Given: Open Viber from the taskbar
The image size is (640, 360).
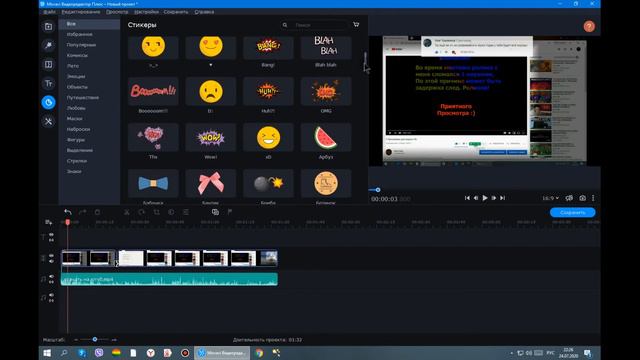Looking at the screenshot, I should [99, 353].
